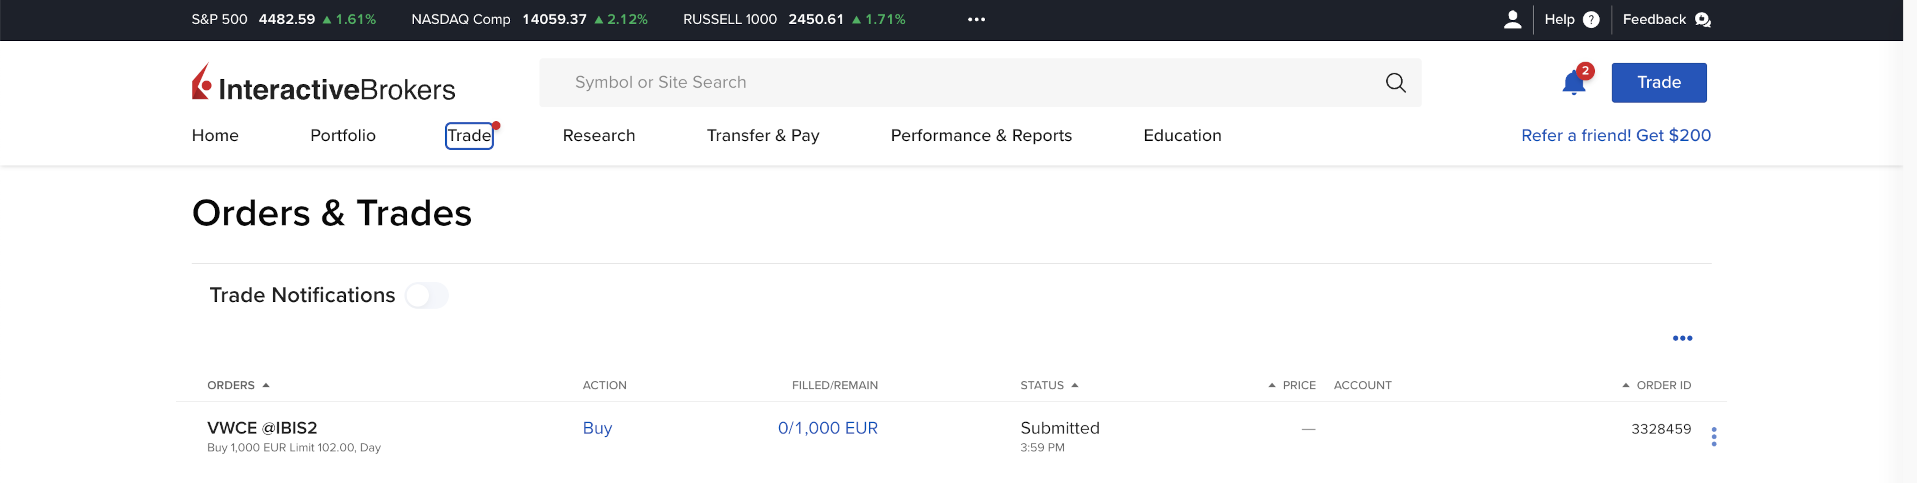Viewport: 1917px width, 483px height.
Task: Click the Feedback chat icon
Action: click(x=1702, y=20)
